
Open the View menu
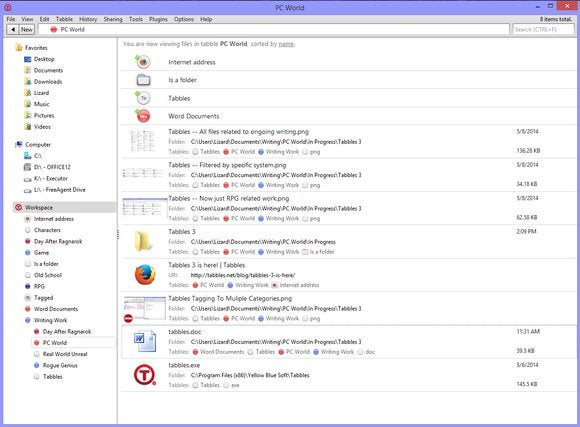point(27,19)
